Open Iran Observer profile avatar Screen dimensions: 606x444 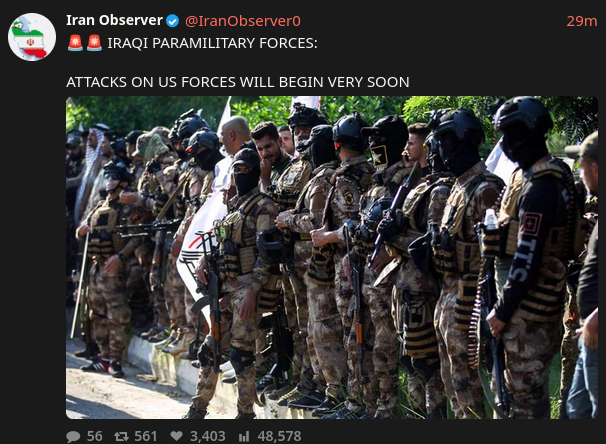point(32,37)
